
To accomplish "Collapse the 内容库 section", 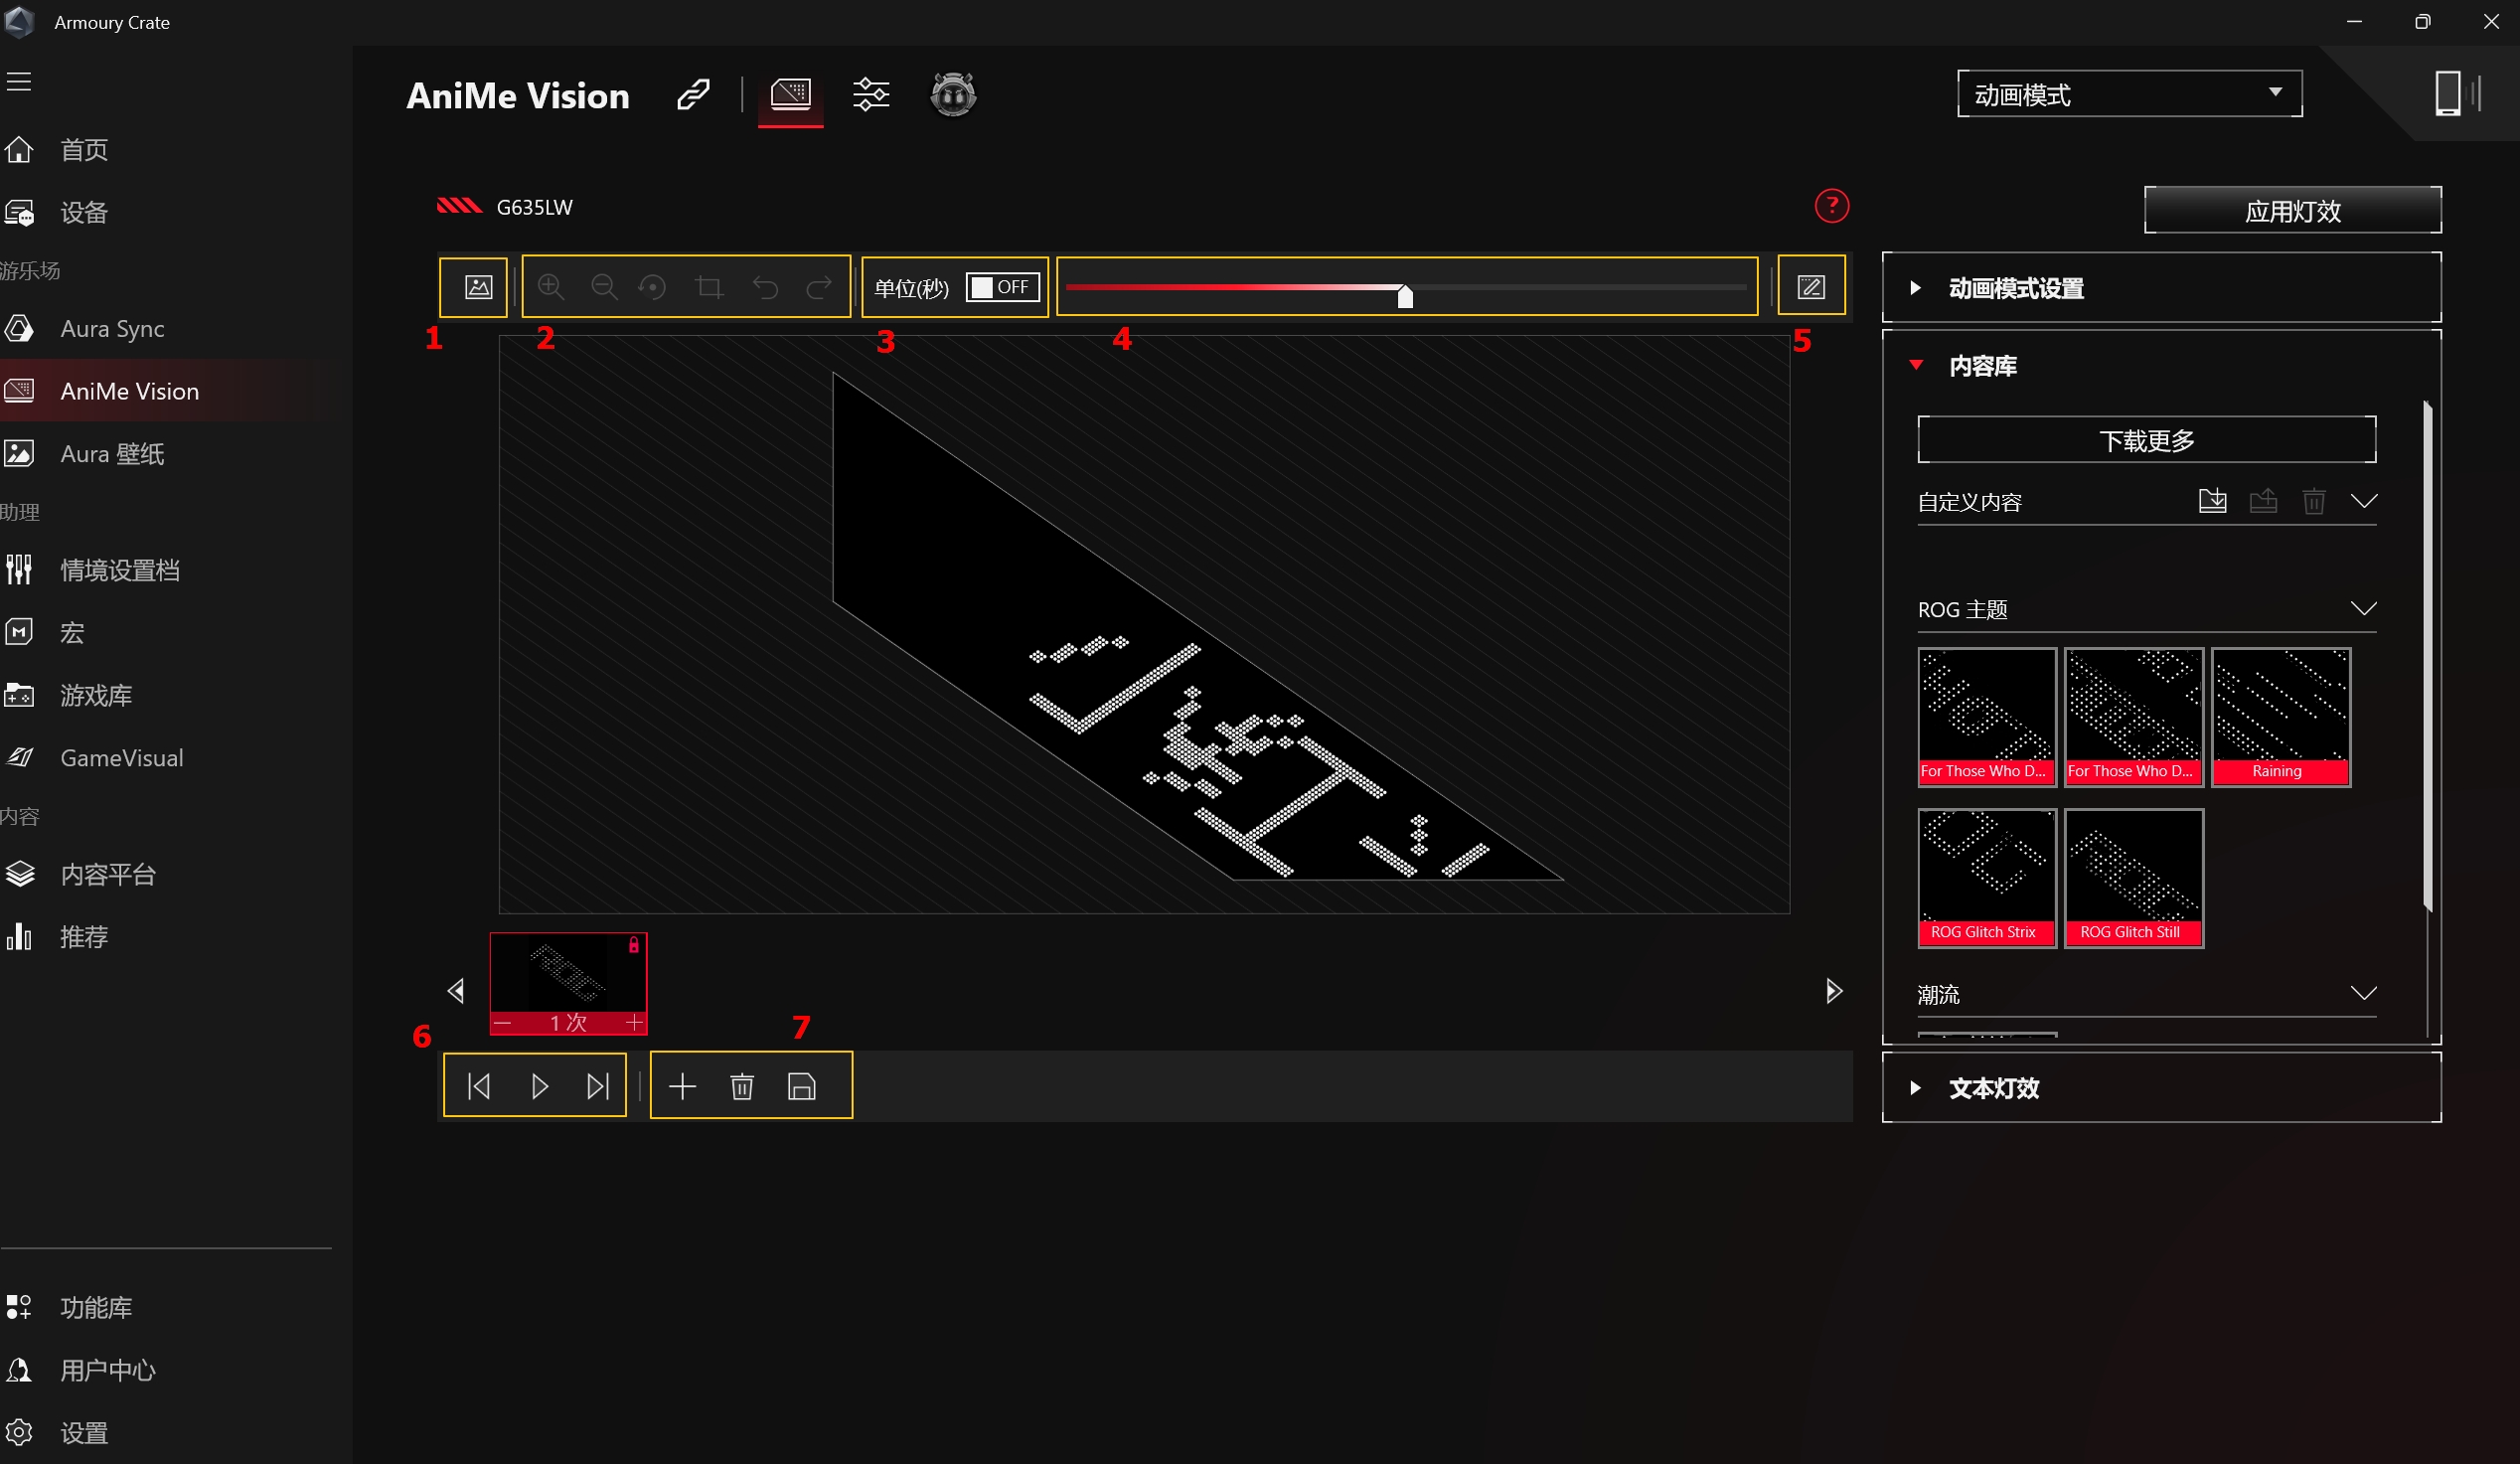I will click(x=1916, y=365).
